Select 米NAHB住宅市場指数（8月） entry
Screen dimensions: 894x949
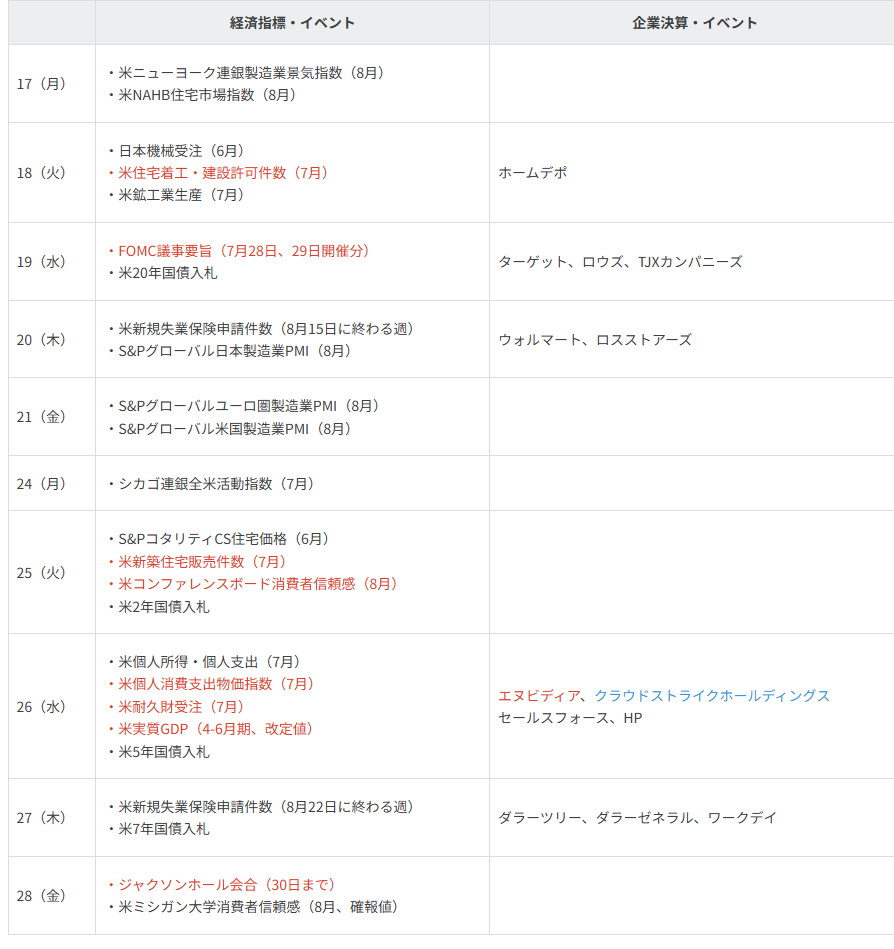(202, 95)
